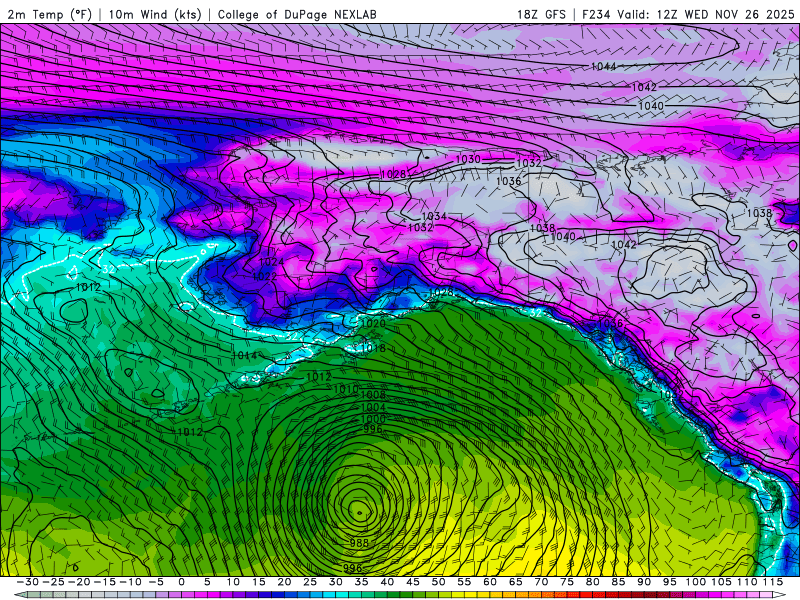The height and width of the screenshot is (600, 800).
Task: Click the 85 temperature scale label
Action: (618, 582)
